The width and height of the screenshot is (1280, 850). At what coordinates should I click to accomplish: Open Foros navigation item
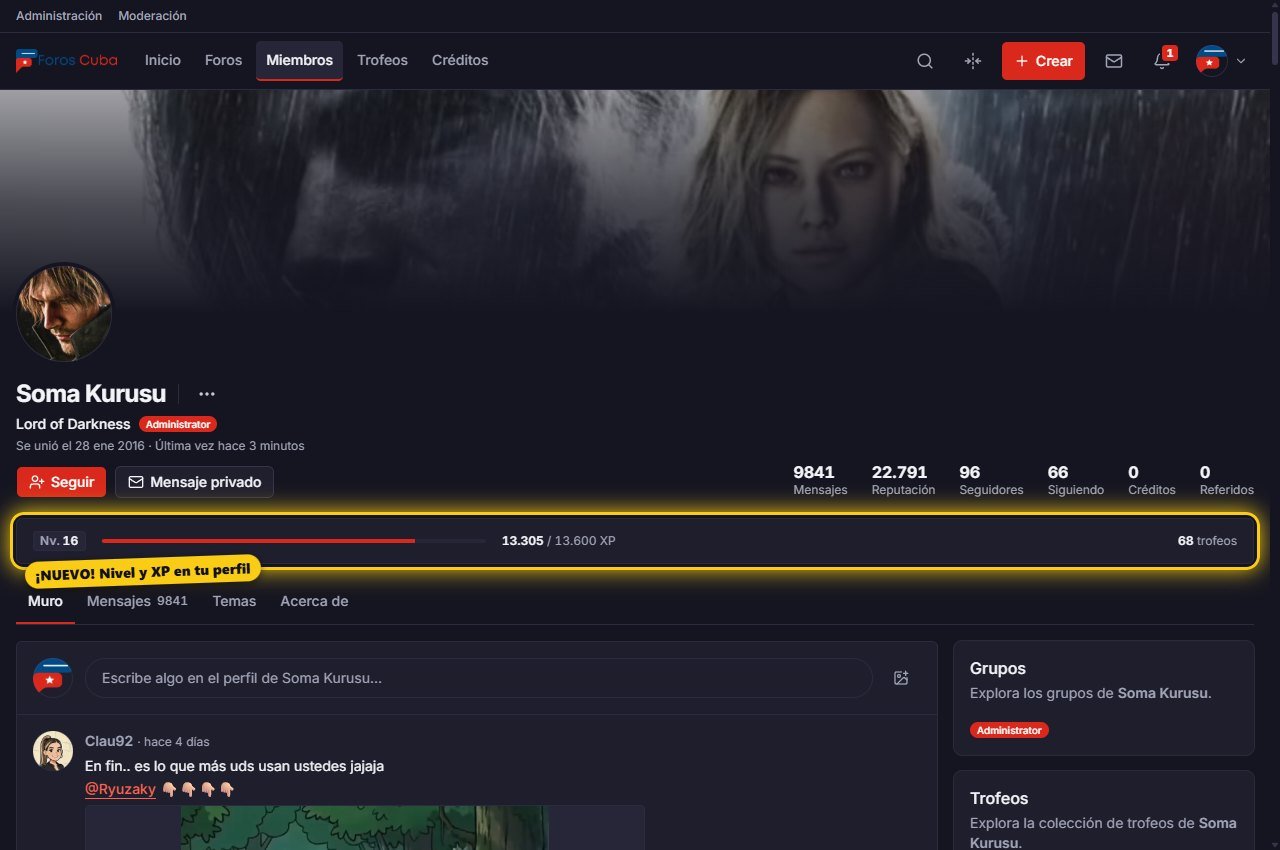(223, 60)
